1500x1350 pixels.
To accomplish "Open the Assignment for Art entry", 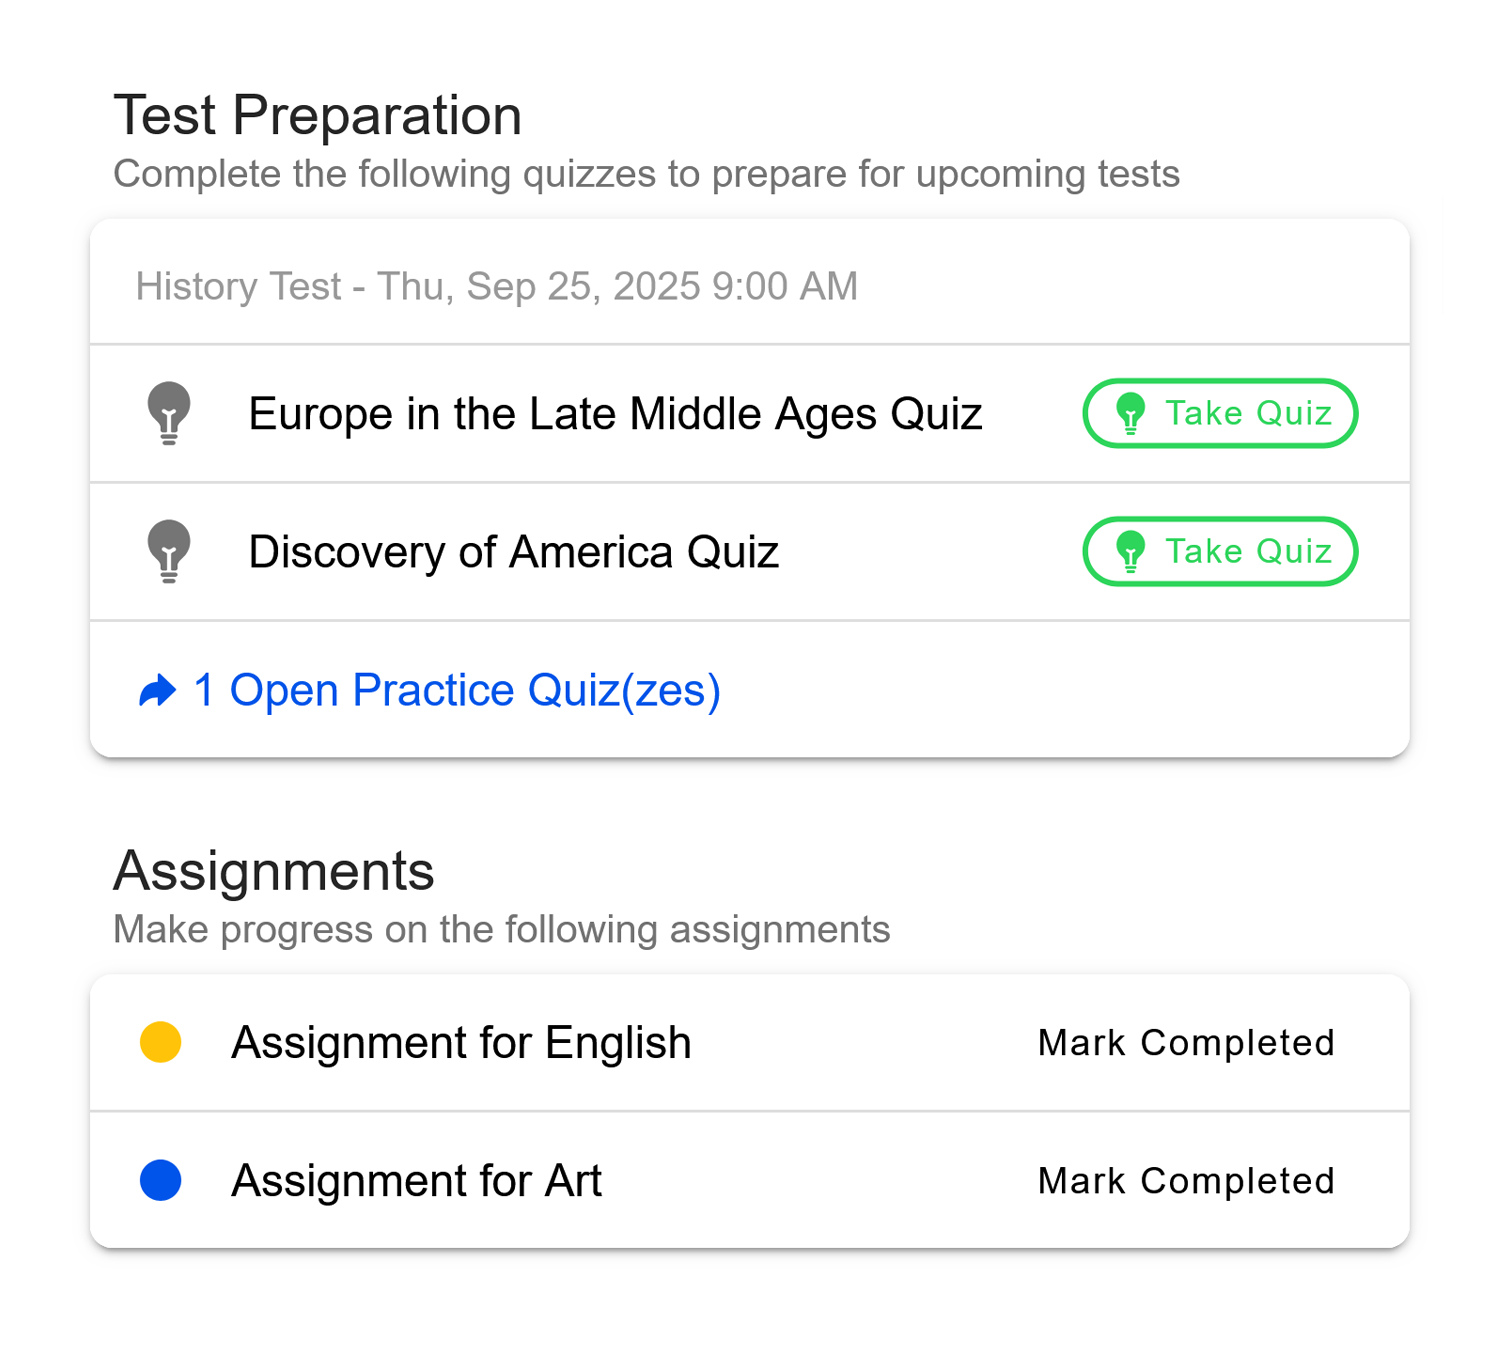I will (416, 1181).
